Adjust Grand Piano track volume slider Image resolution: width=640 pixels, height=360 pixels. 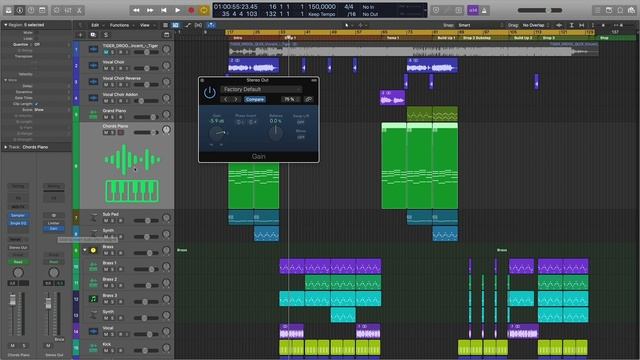point(146,117)
